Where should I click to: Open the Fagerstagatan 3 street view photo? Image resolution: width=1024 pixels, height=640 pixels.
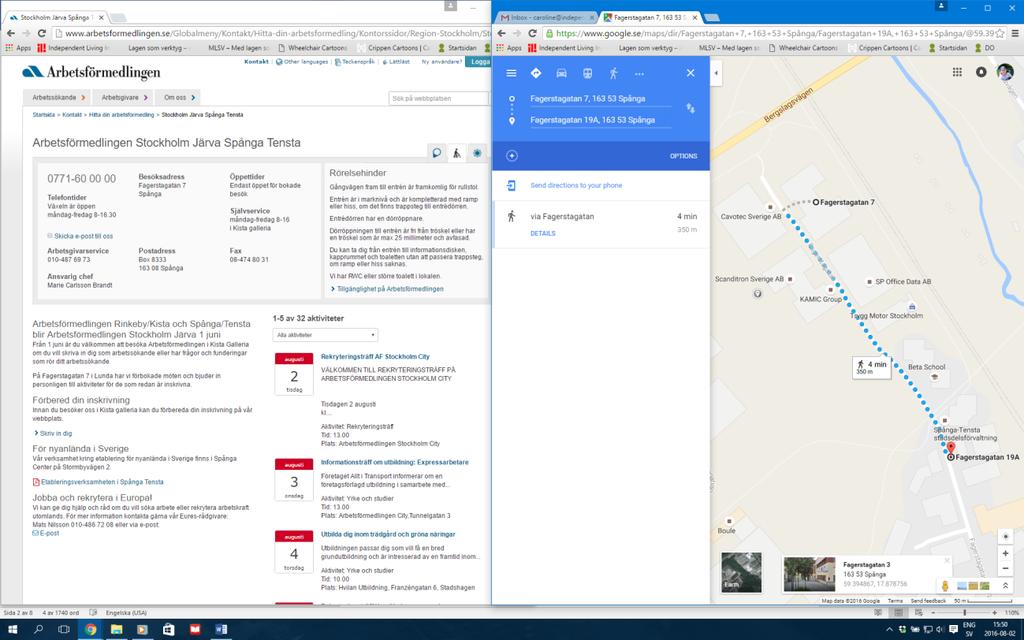[x=809, y=575]
